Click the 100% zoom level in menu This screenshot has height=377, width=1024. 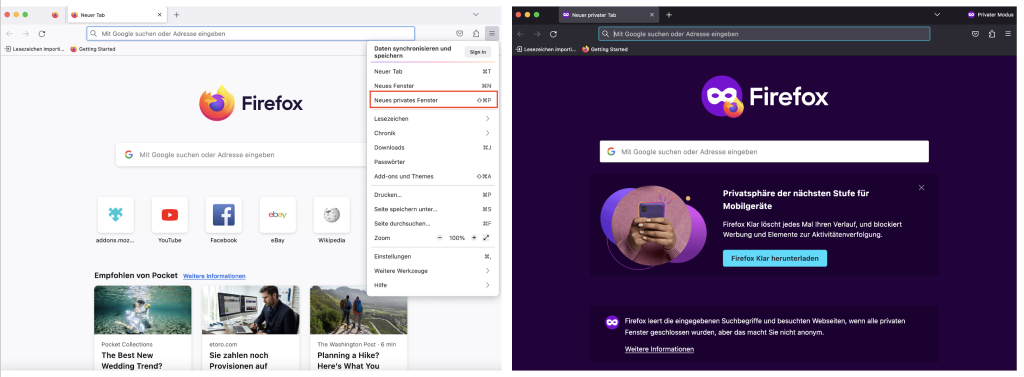pos(457,238)
